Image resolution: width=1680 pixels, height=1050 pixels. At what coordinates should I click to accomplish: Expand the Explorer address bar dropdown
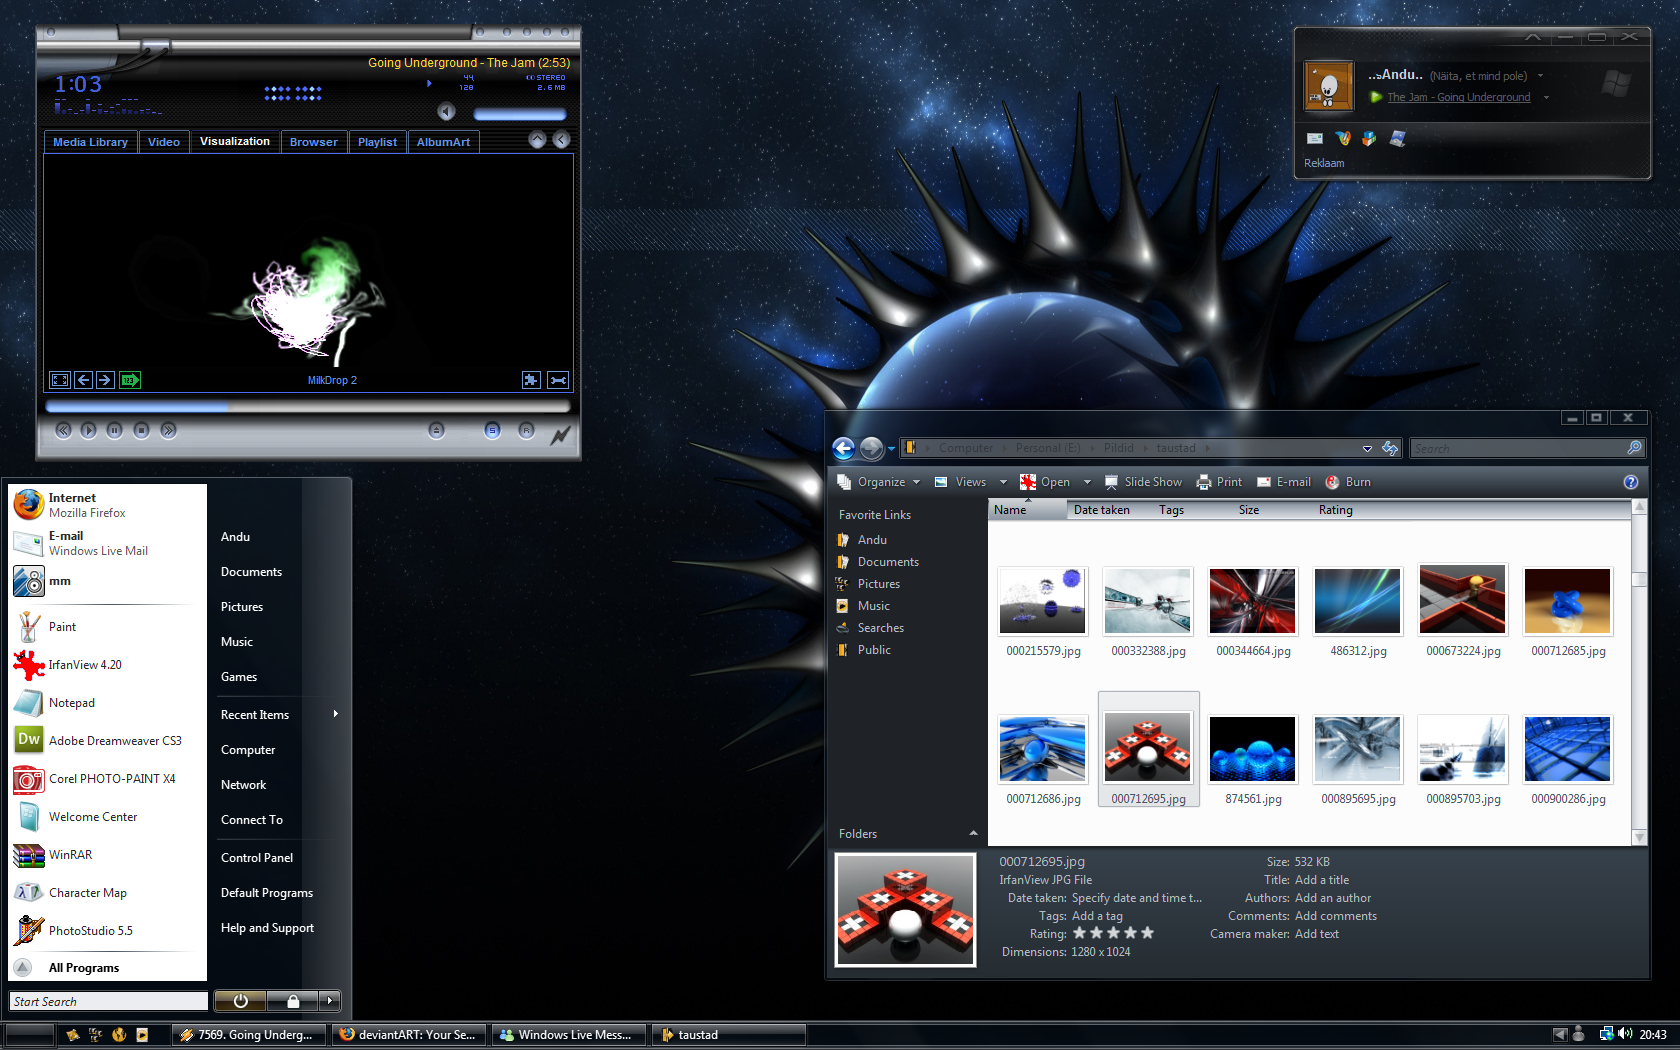1367,448
